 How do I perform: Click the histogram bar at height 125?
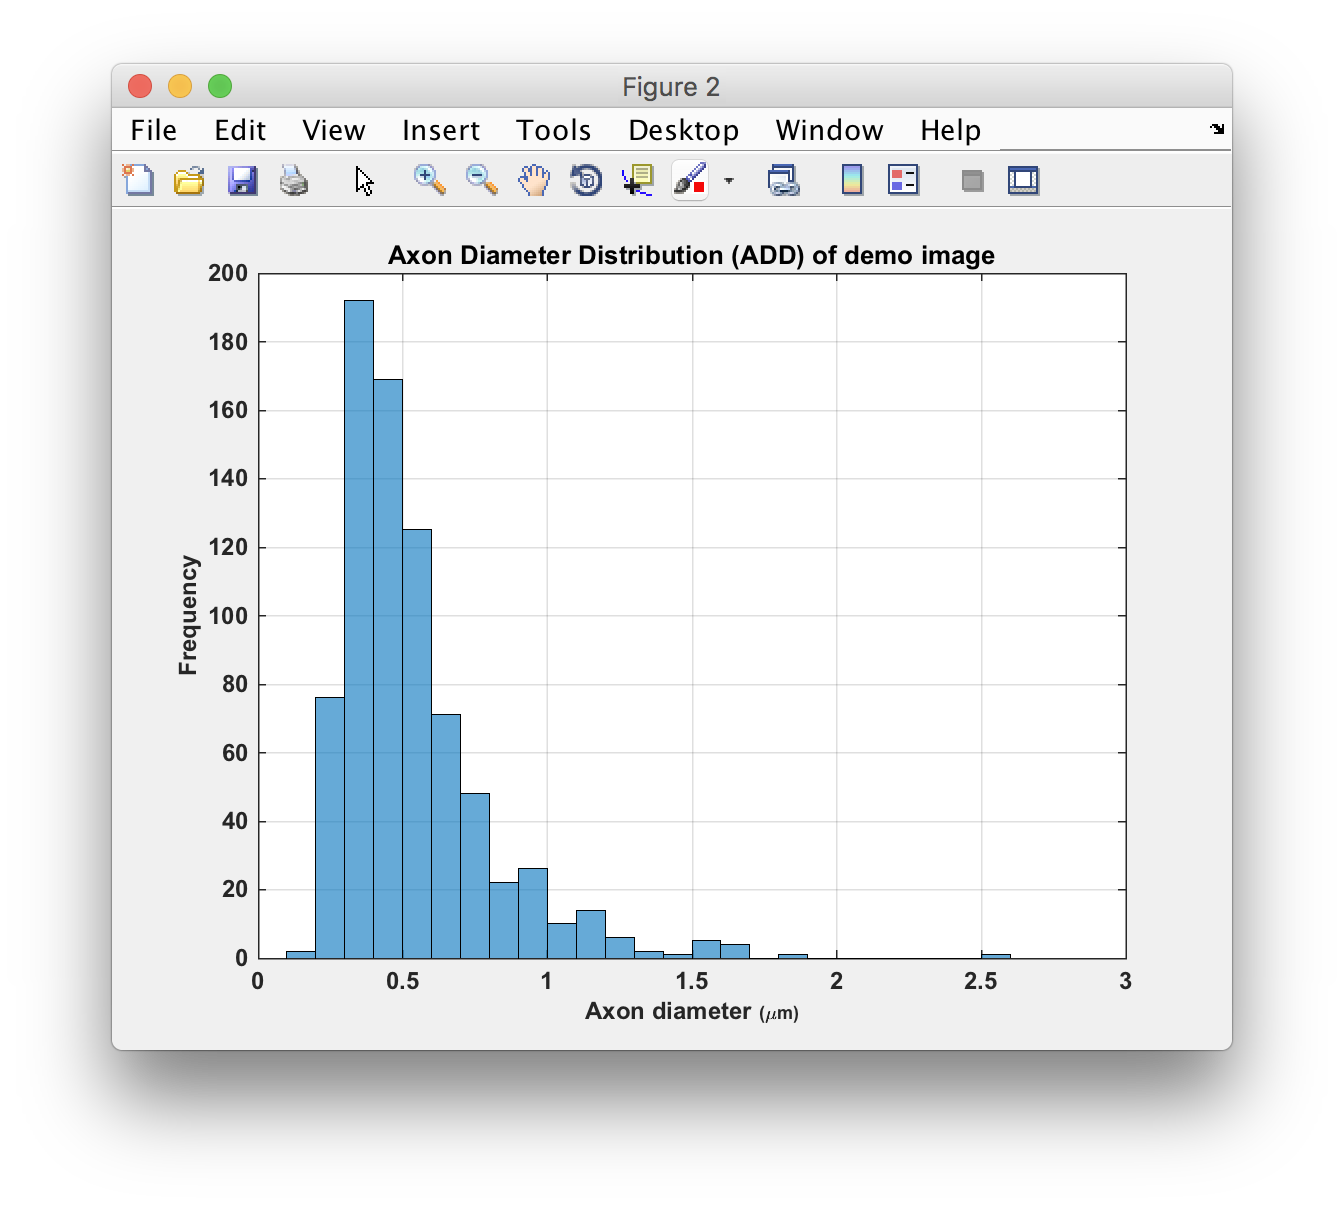click(417, 744)
